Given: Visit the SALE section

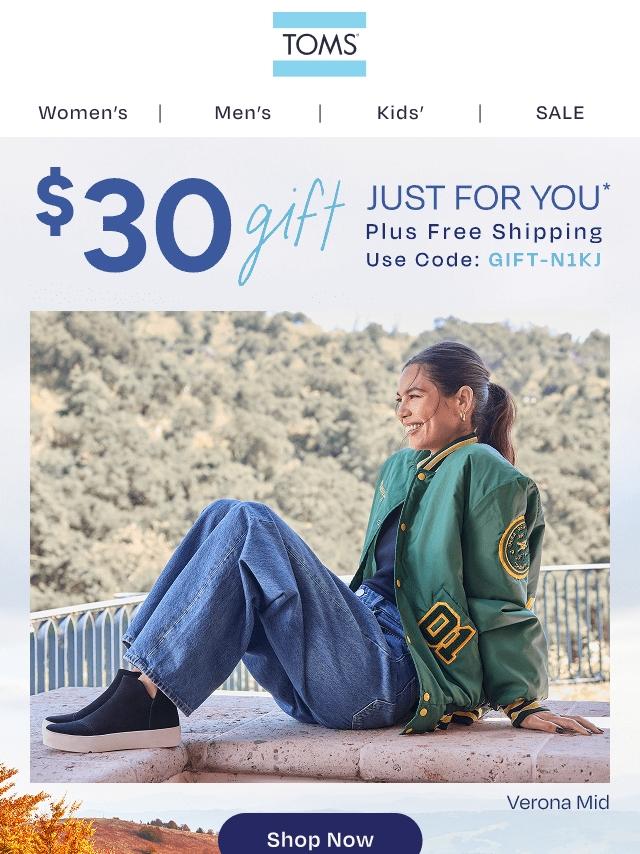Looking at the screenshot, I should 560,113.
